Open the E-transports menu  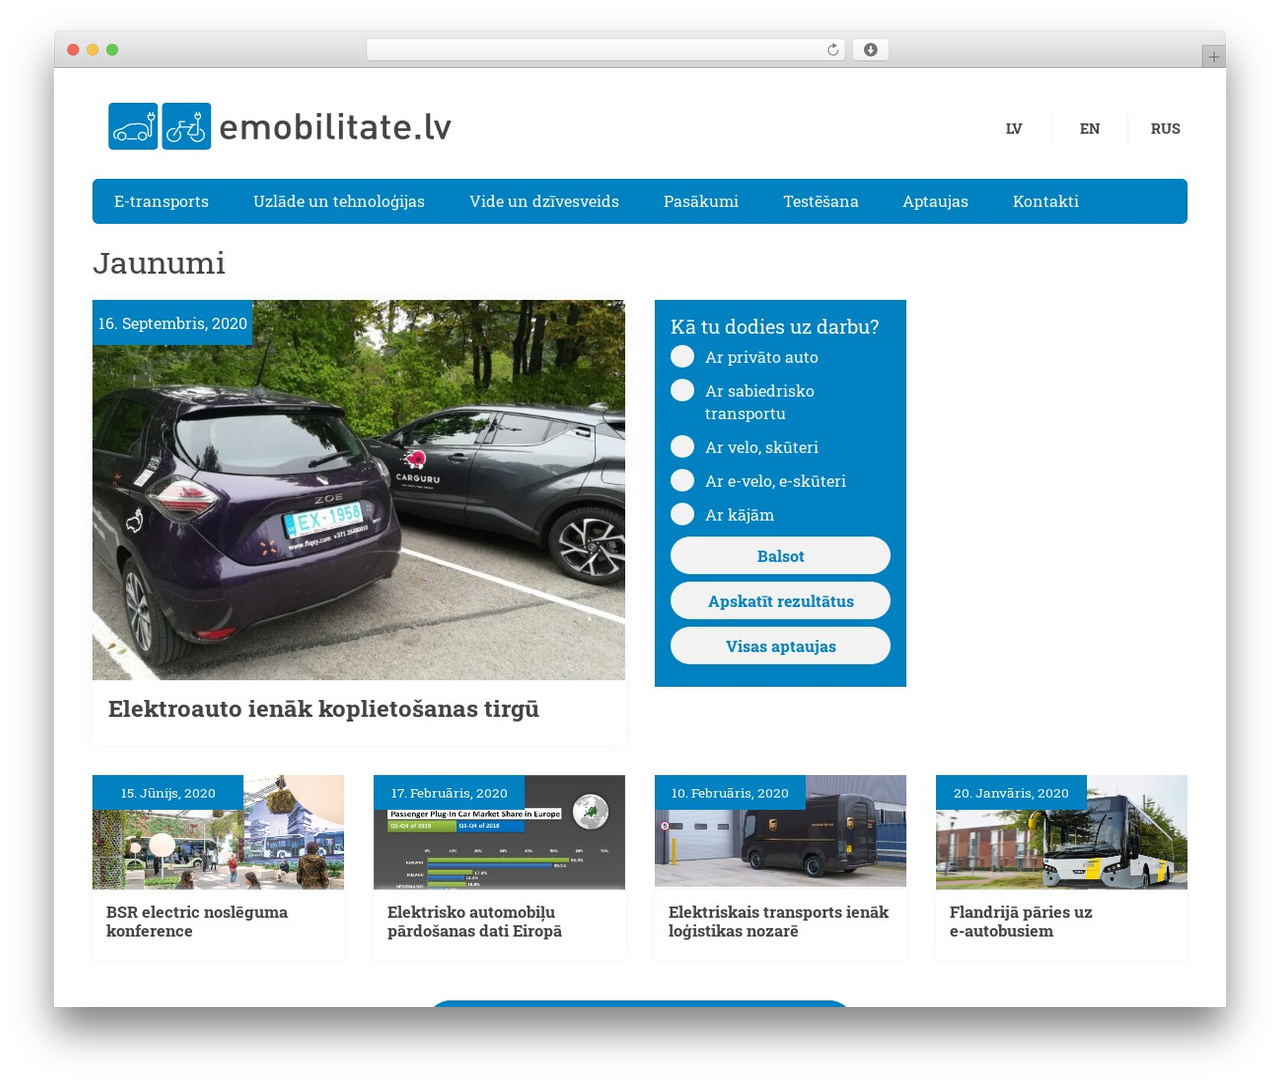[161, 201]
